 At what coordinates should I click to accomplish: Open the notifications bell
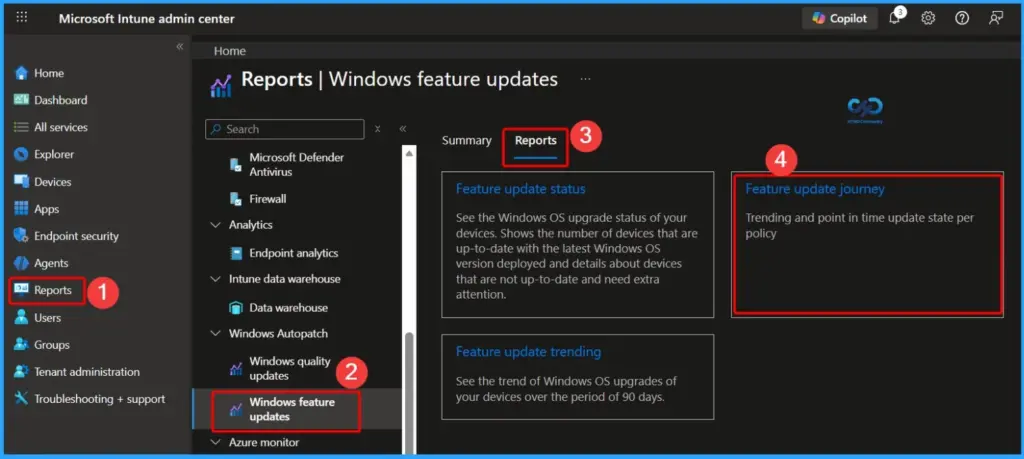point(894,18)
